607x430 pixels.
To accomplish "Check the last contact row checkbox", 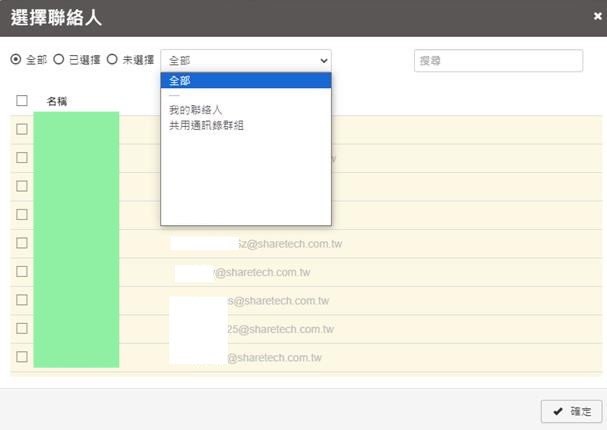I will click(22, 357).
